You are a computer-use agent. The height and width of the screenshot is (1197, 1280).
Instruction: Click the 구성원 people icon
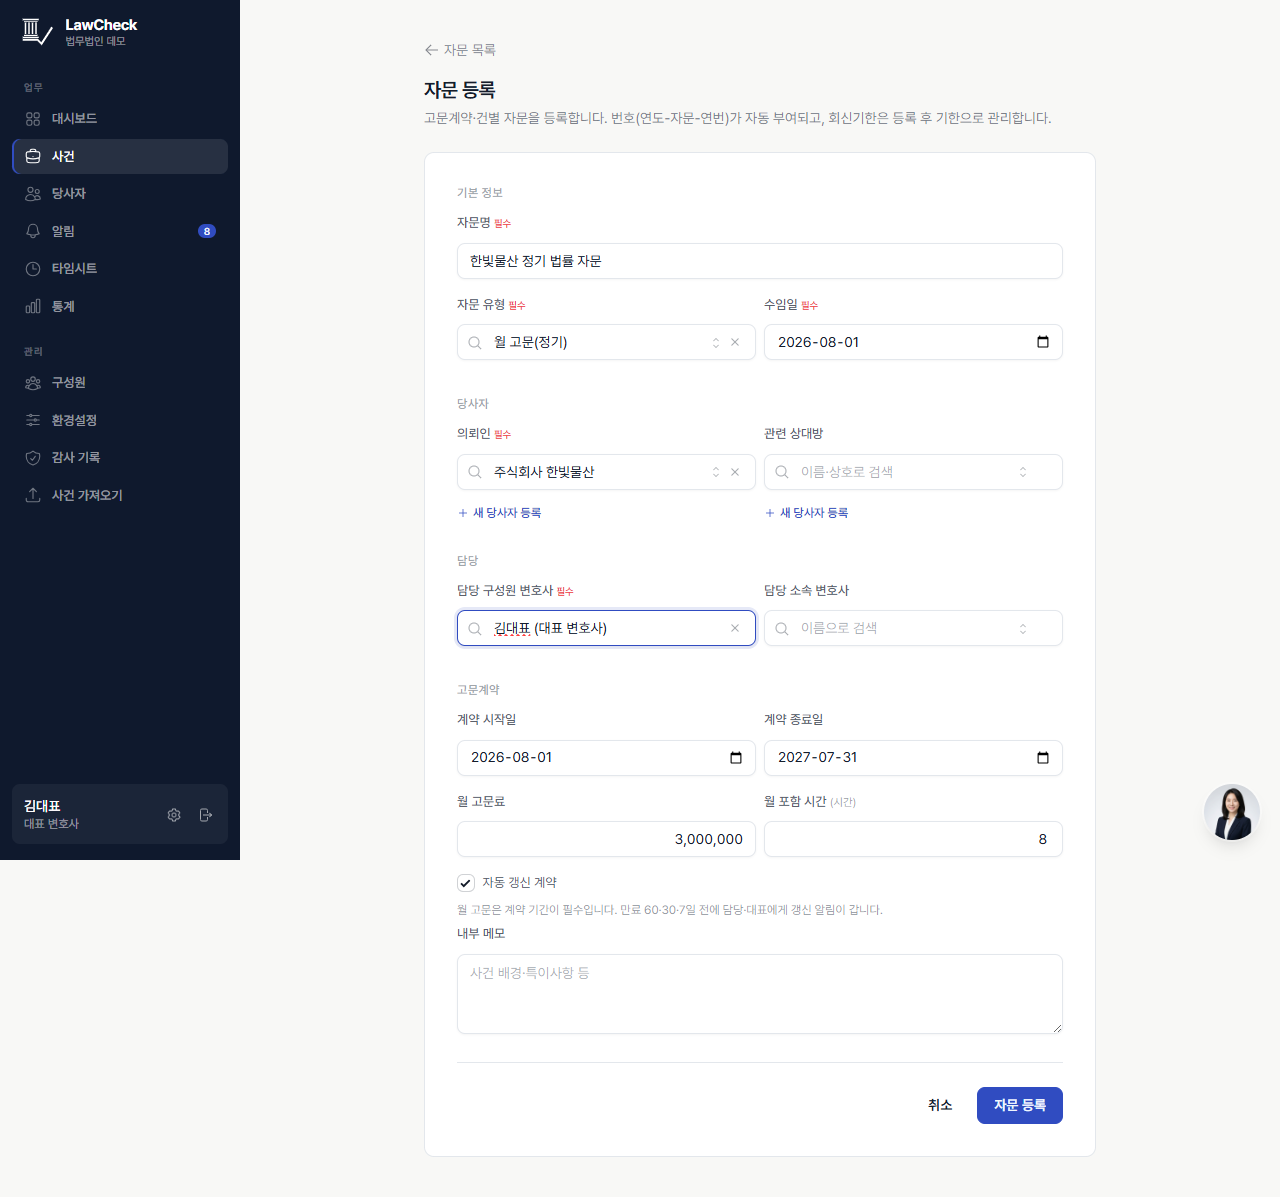pyautogui.click(x=33, y=383)
